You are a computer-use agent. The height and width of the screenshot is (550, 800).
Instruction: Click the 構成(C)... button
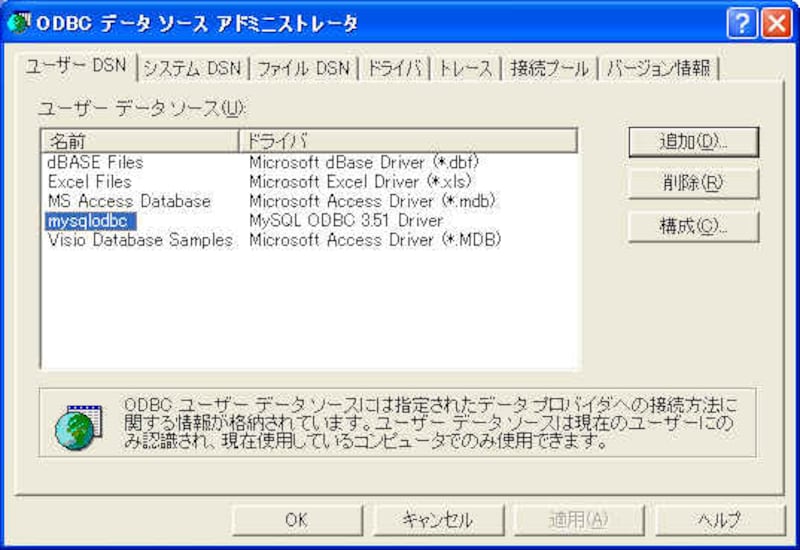click(693, 226)
